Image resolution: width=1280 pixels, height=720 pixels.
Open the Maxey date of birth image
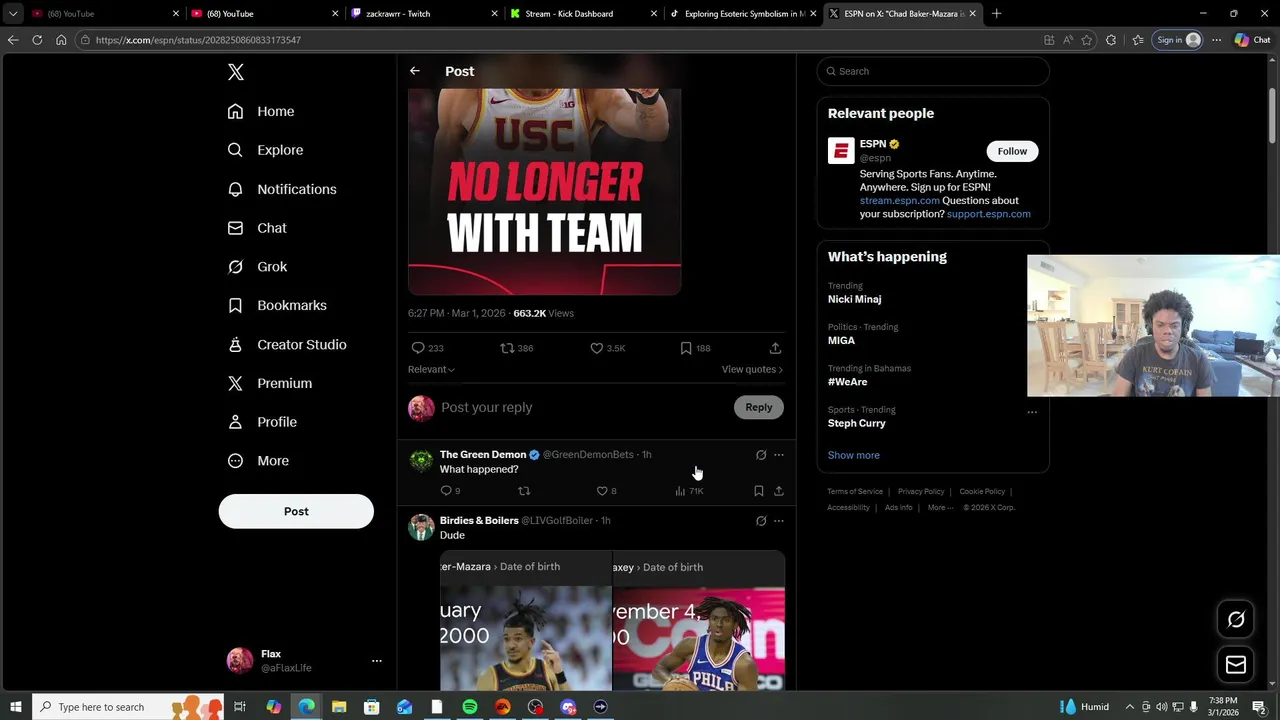point(699,620)
